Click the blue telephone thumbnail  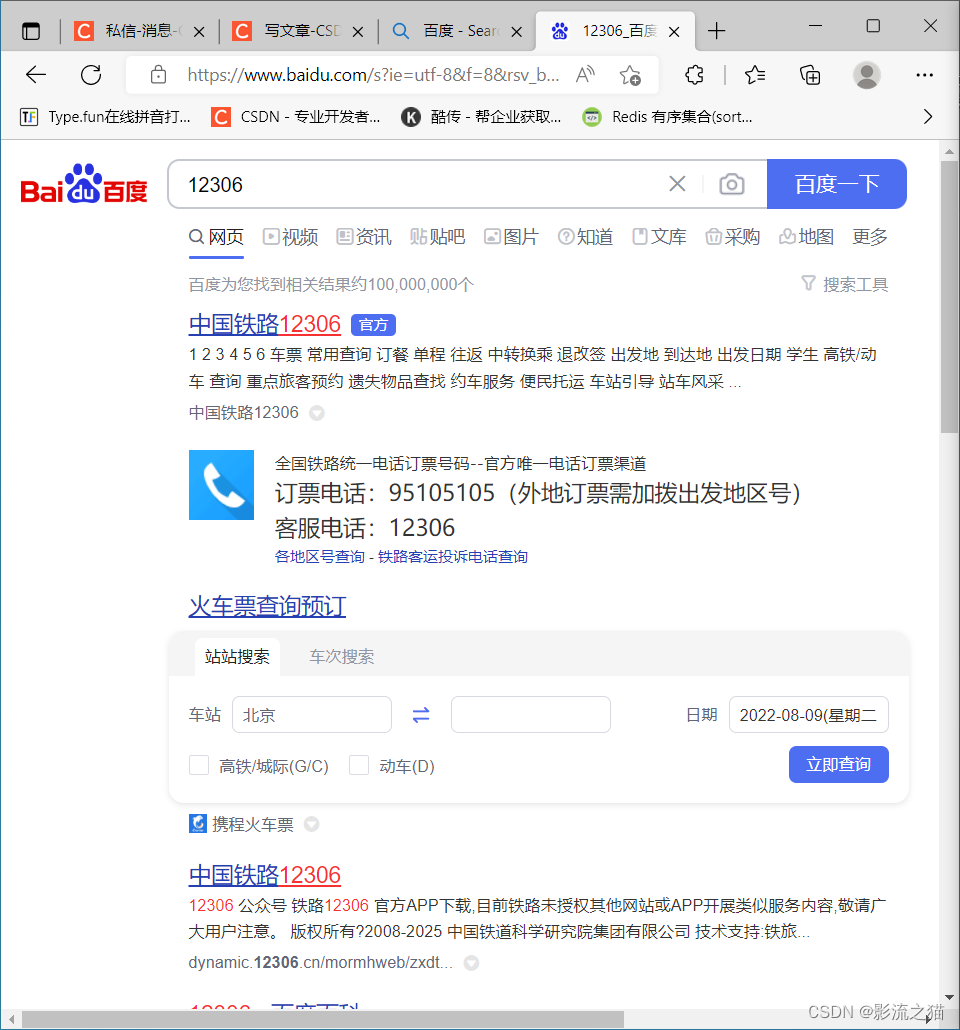coord(221,485)
